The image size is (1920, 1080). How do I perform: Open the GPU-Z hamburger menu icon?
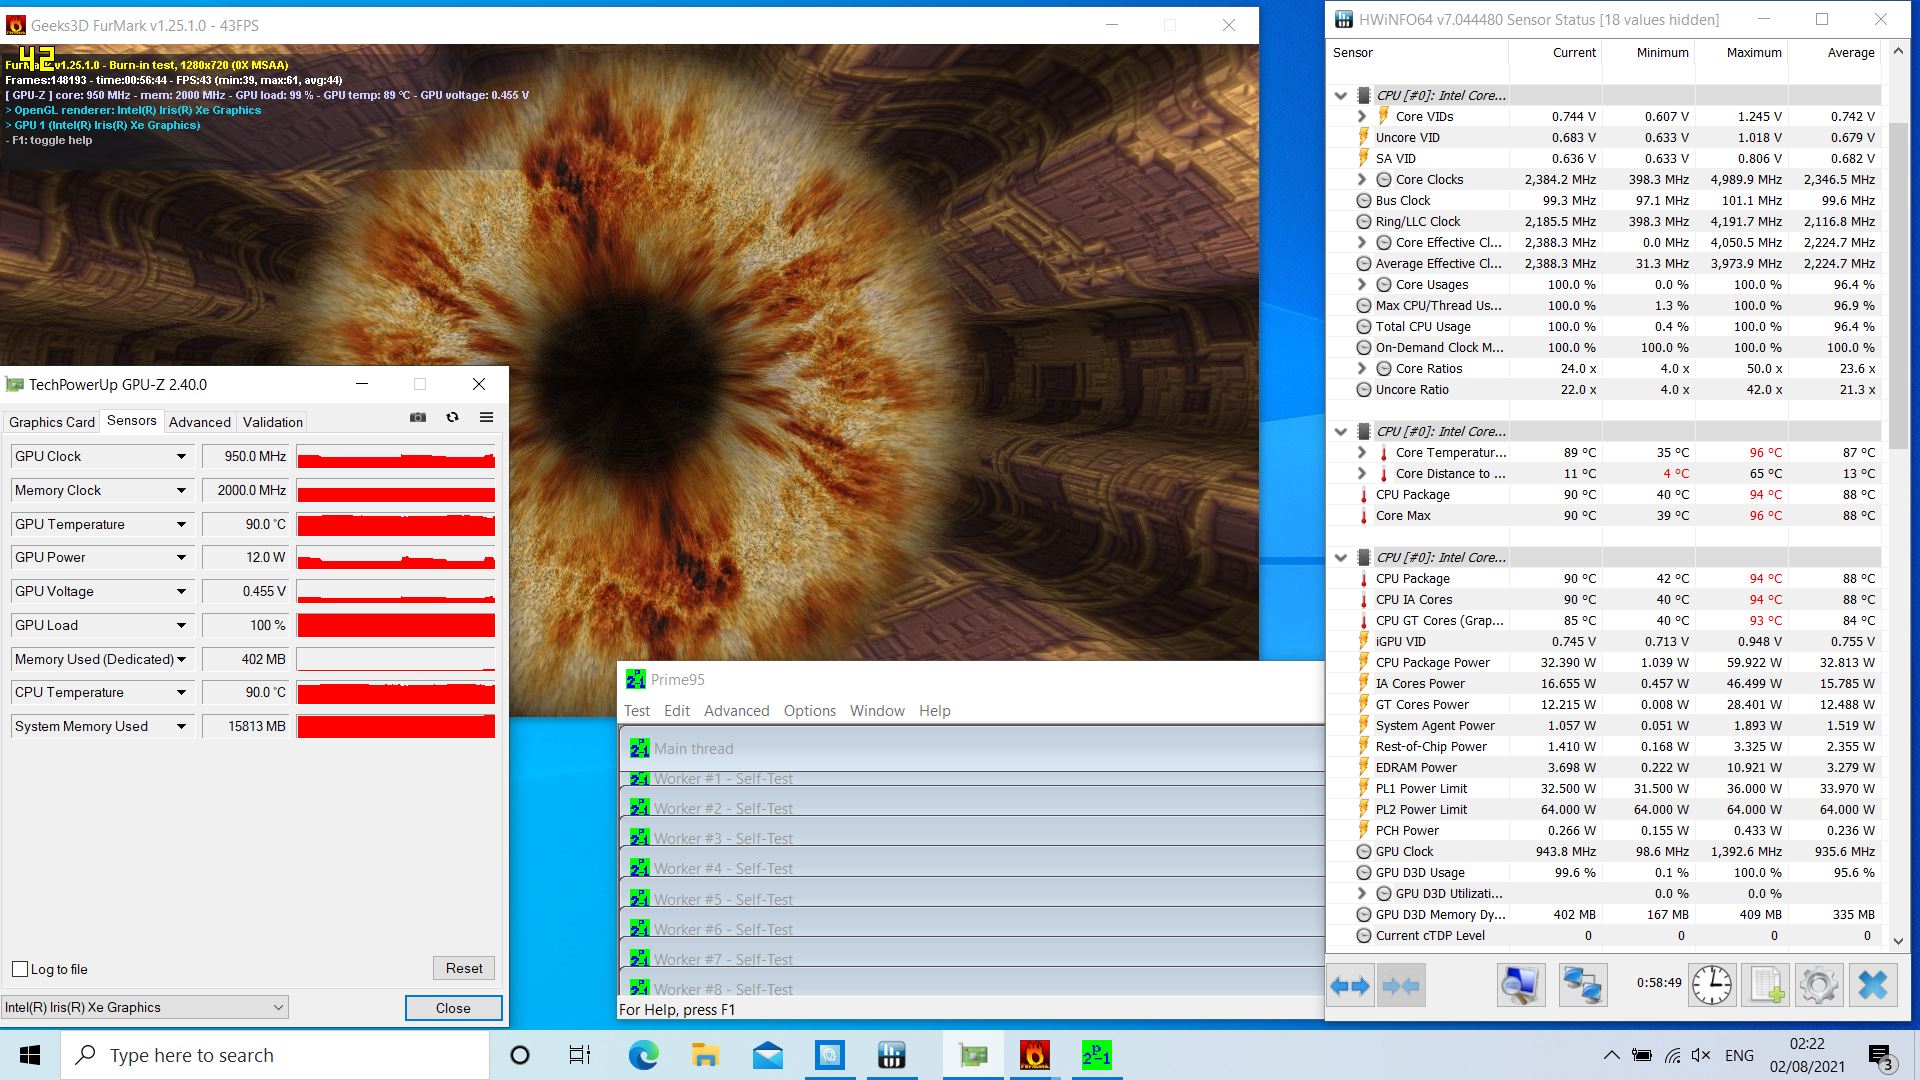coord(486,417)
